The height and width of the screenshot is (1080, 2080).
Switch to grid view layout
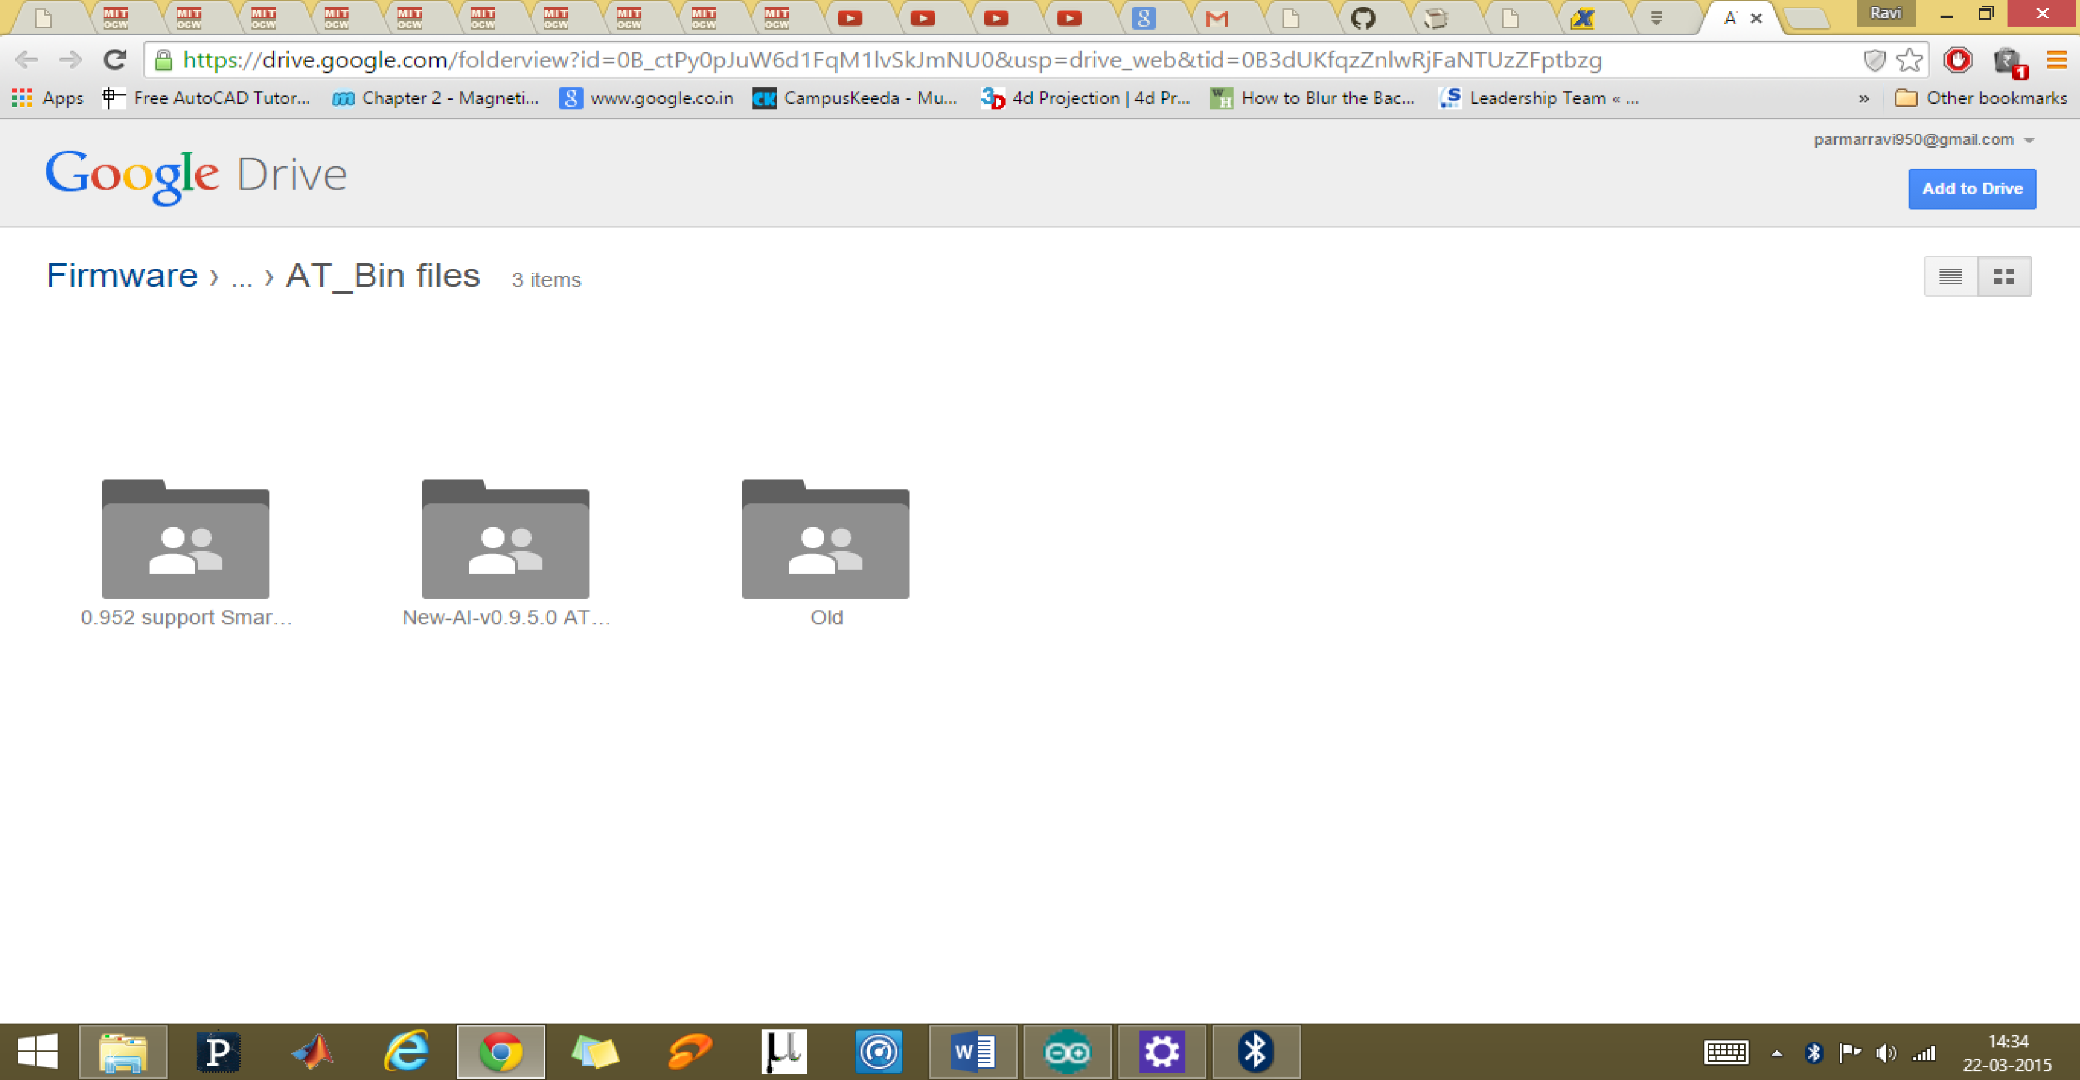(x=2004, y=277)
